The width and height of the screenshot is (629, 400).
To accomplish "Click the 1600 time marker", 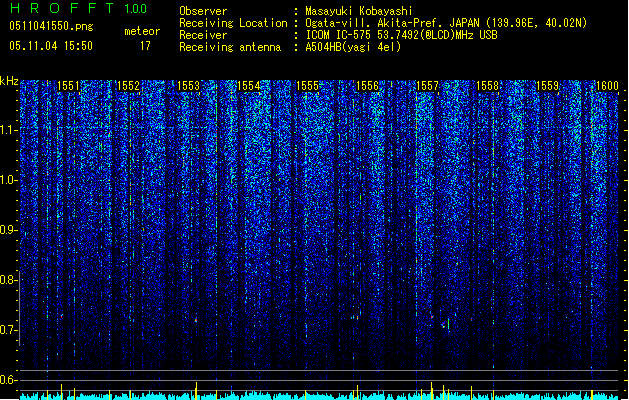I will pos(607,86).
